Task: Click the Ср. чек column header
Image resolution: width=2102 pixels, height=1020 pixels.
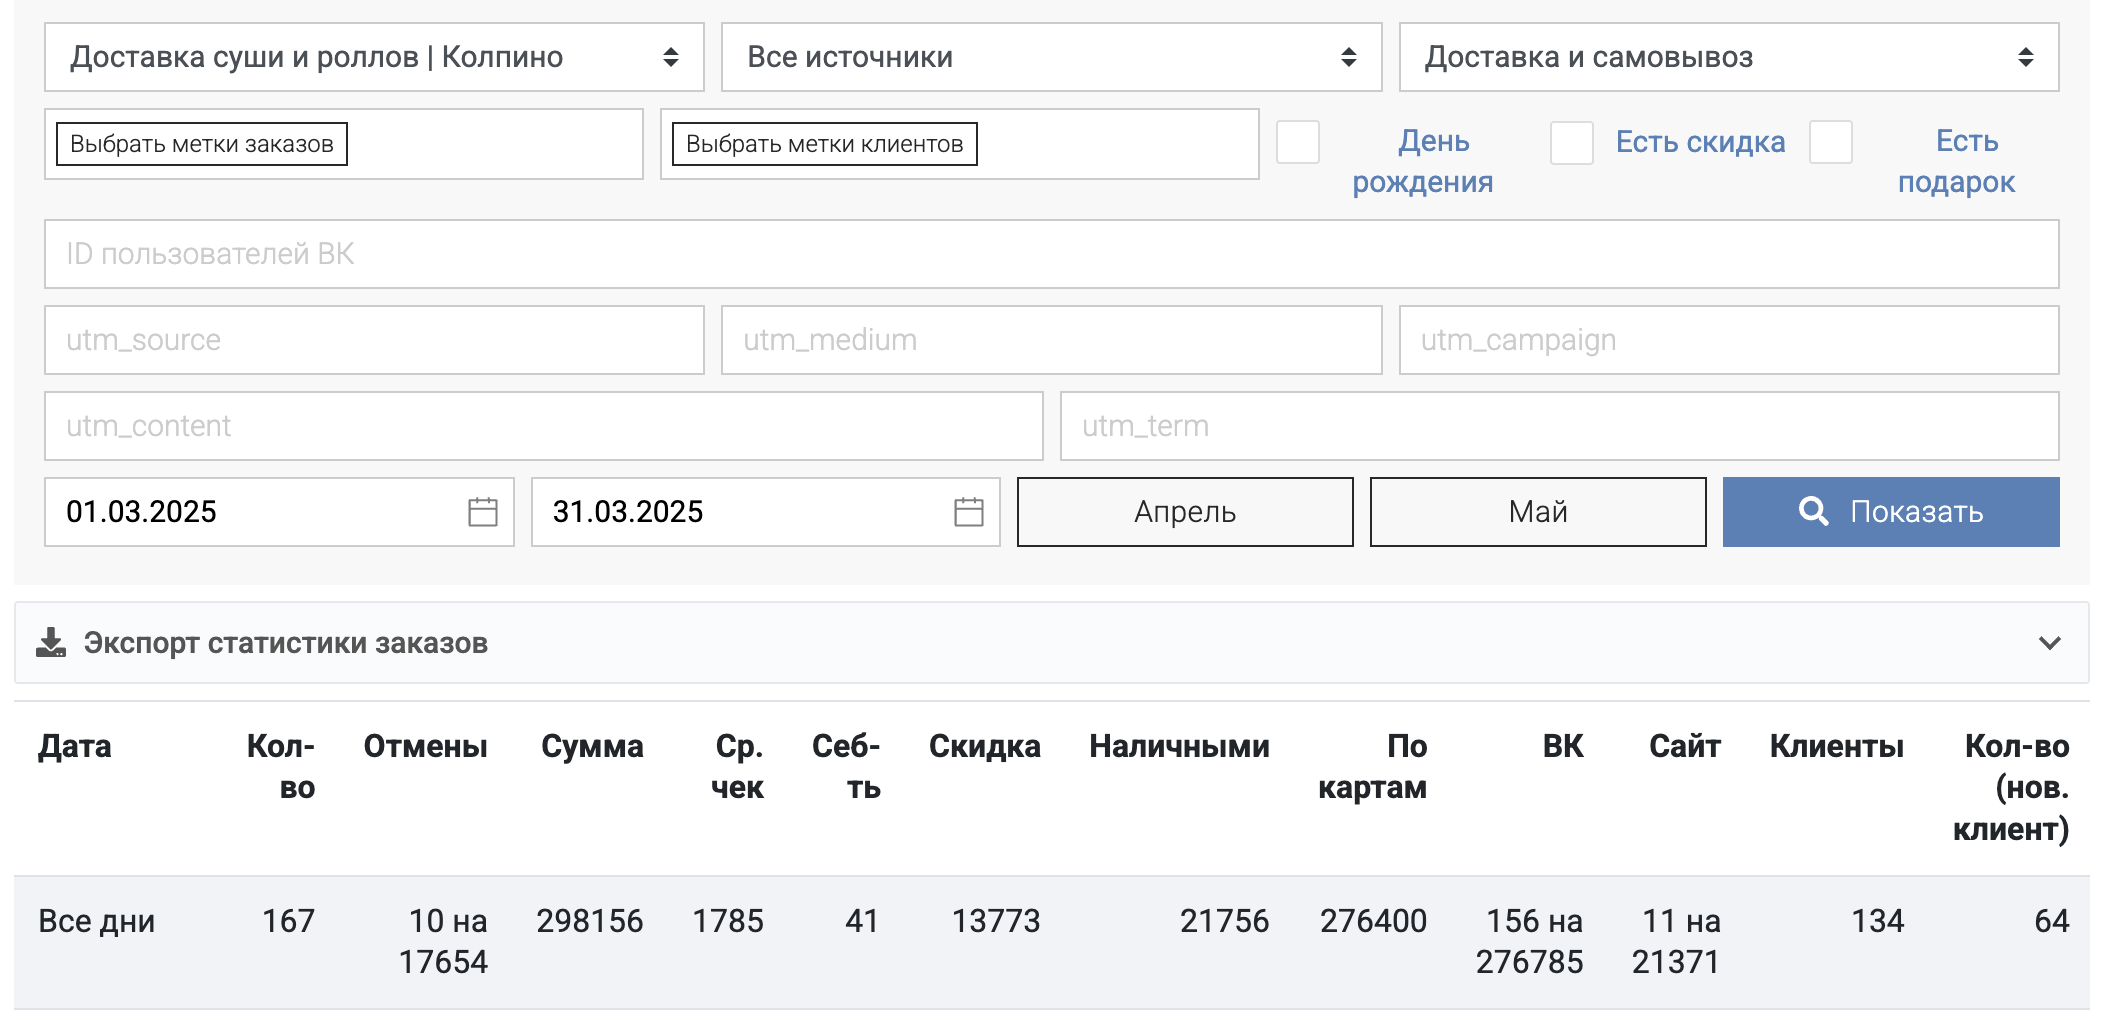Action: (x=738, y=767)
